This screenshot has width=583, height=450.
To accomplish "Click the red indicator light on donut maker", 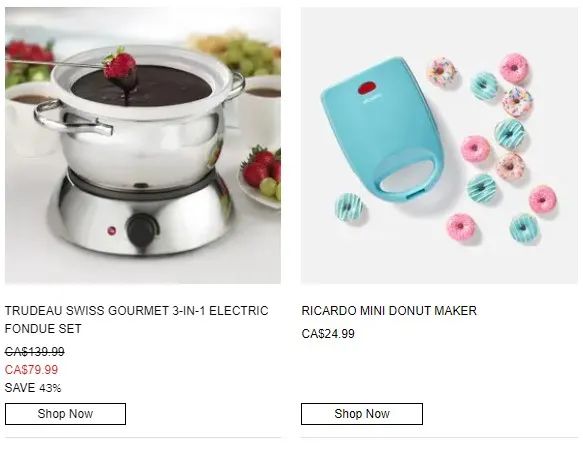I will [x=367, y=89].
